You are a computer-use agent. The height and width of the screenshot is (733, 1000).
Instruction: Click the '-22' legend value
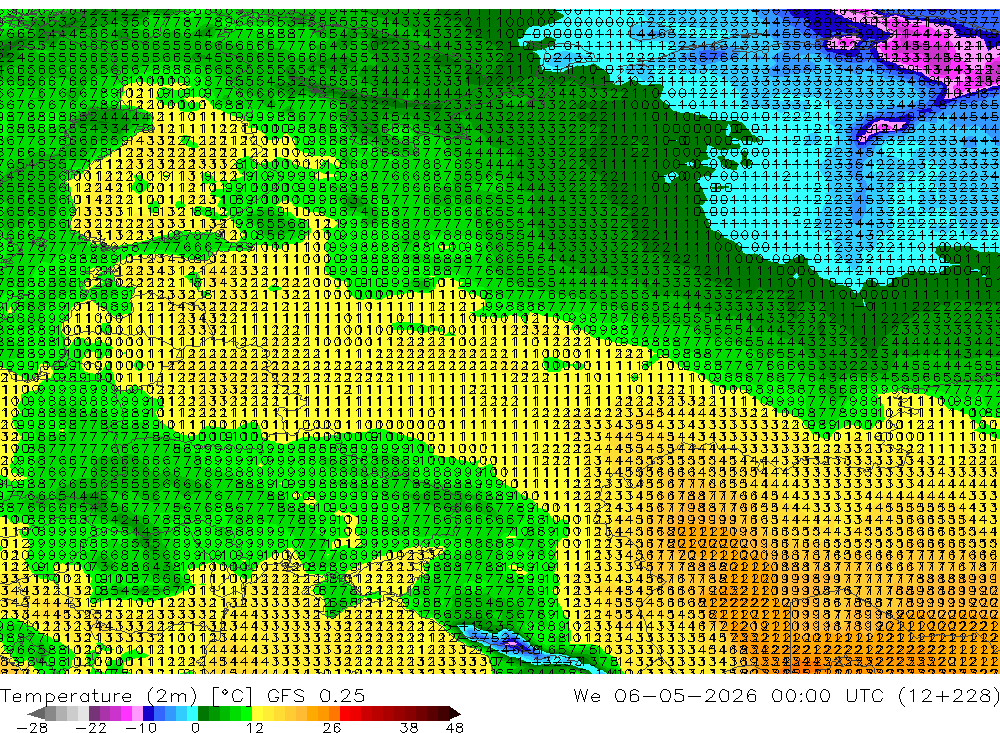click(x=91, y=728)
